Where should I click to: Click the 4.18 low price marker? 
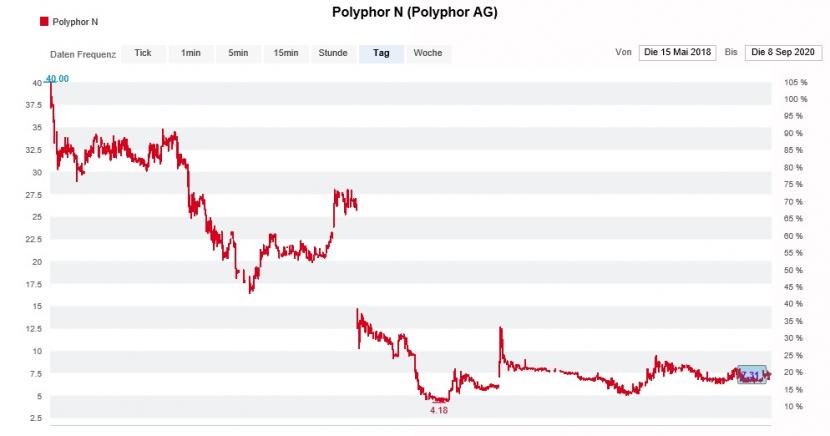pyautogui.click(x=439, y=410)
